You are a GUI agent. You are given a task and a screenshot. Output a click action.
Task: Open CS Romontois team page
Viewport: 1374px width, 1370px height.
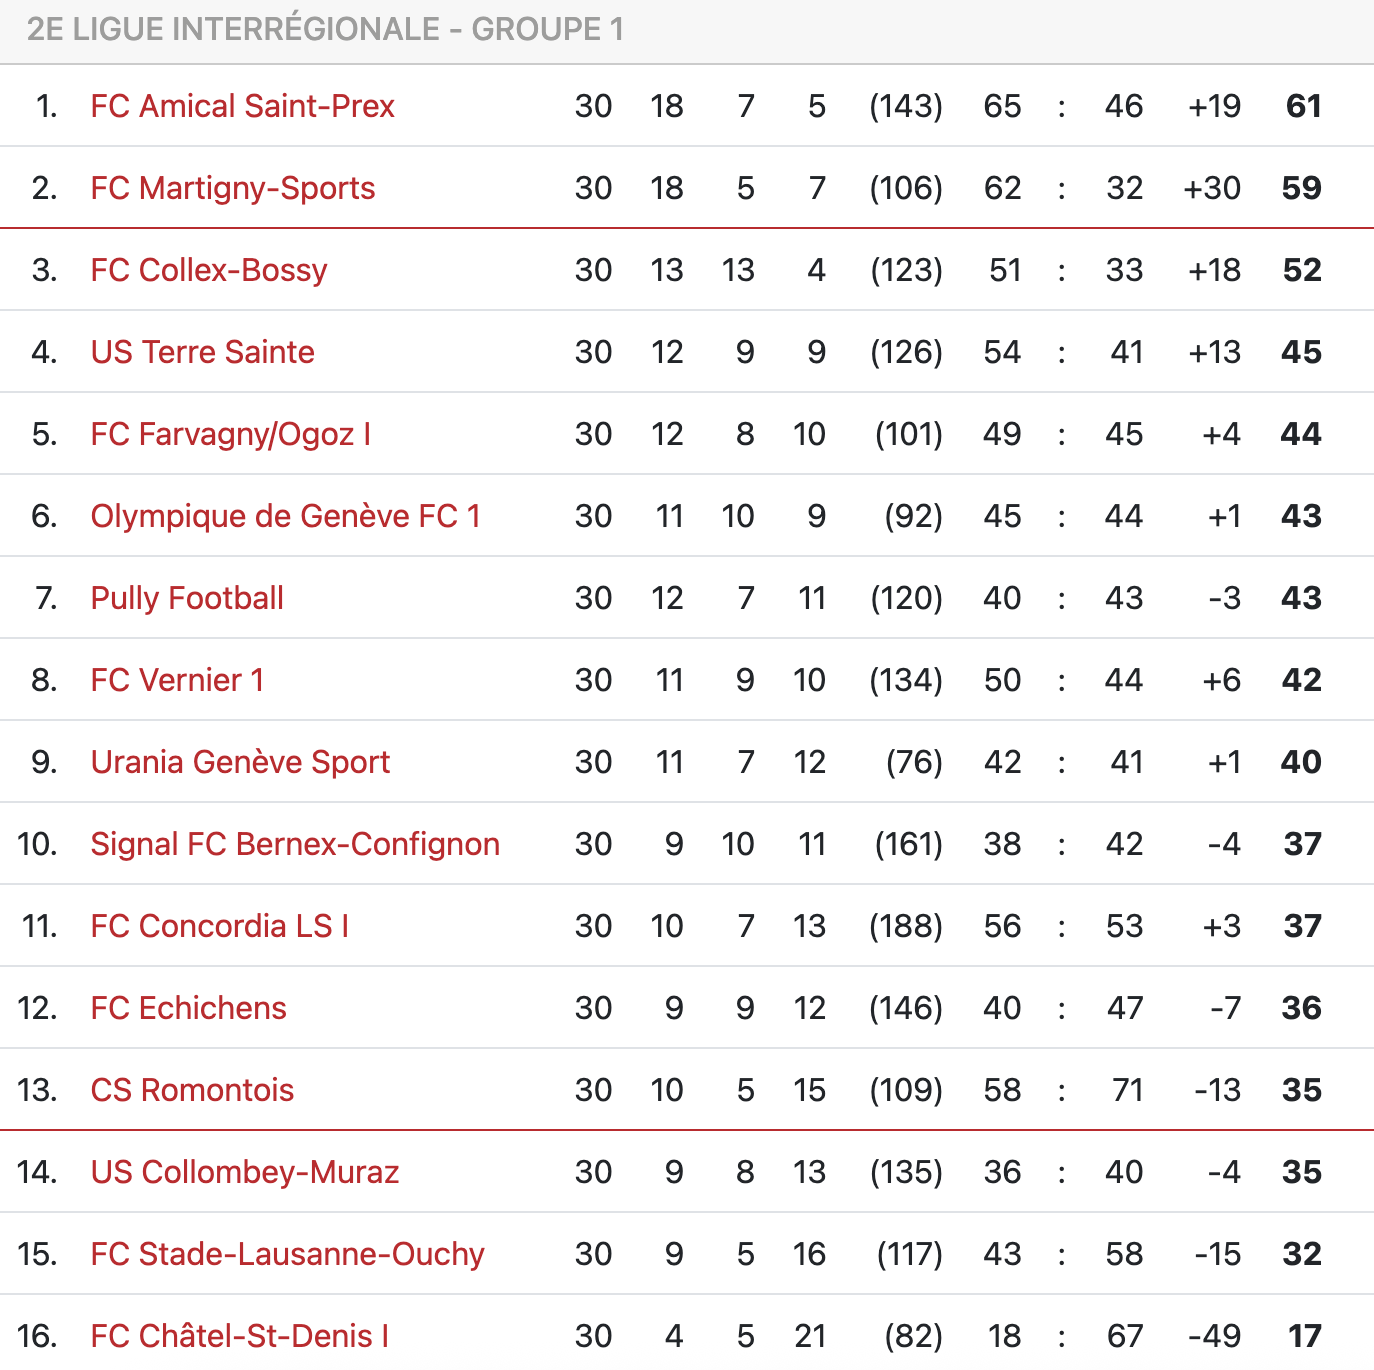[192, 1090]
